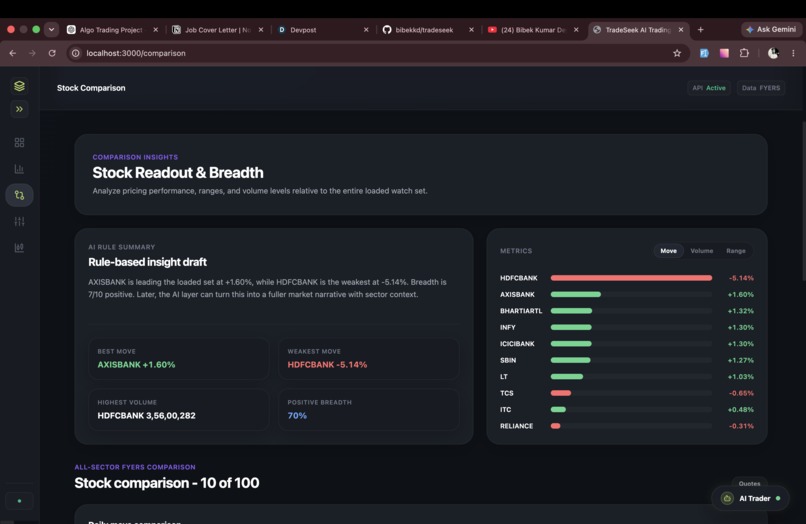Open a new tab with plus button
The image size is (806, 524).
pyautogui.click(x=700, y=30)
